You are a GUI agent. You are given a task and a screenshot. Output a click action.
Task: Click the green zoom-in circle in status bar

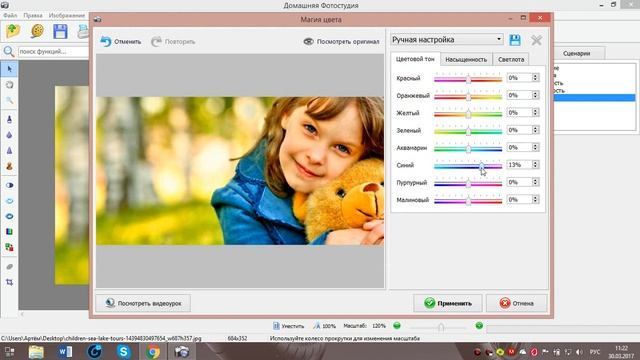click(x=479, y=326)
